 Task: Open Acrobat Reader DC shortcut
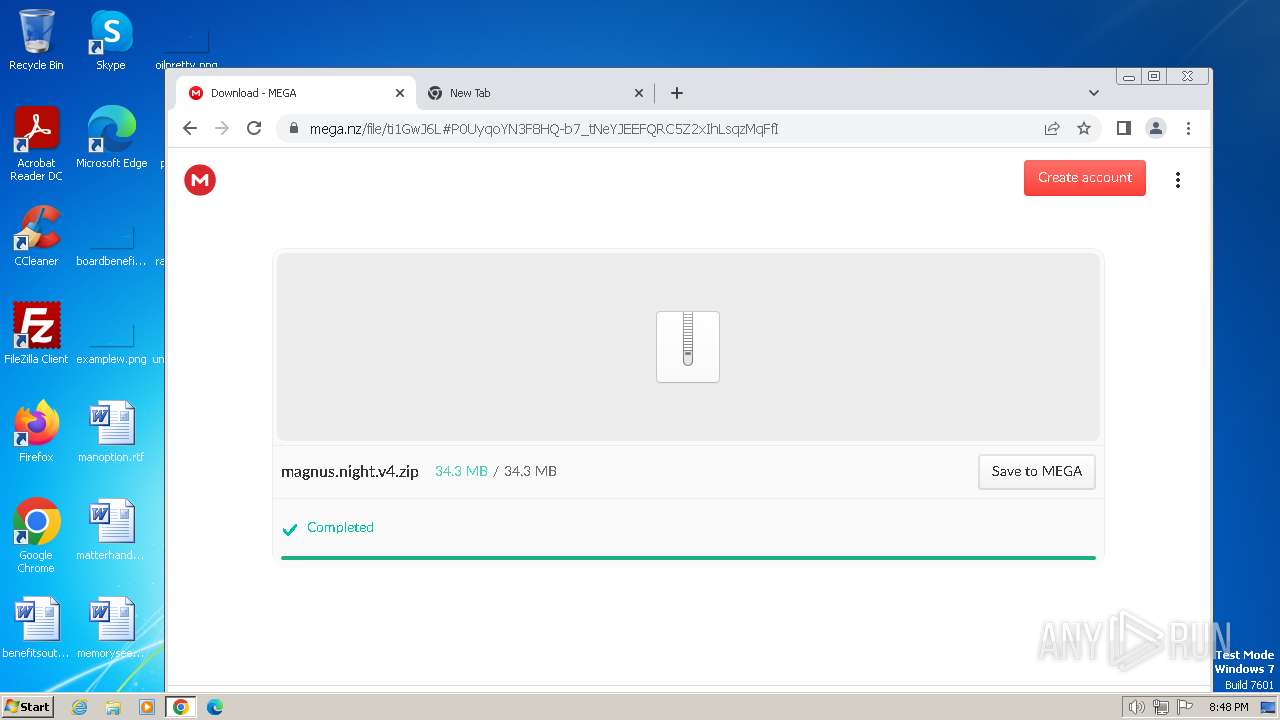click(36, 144)
